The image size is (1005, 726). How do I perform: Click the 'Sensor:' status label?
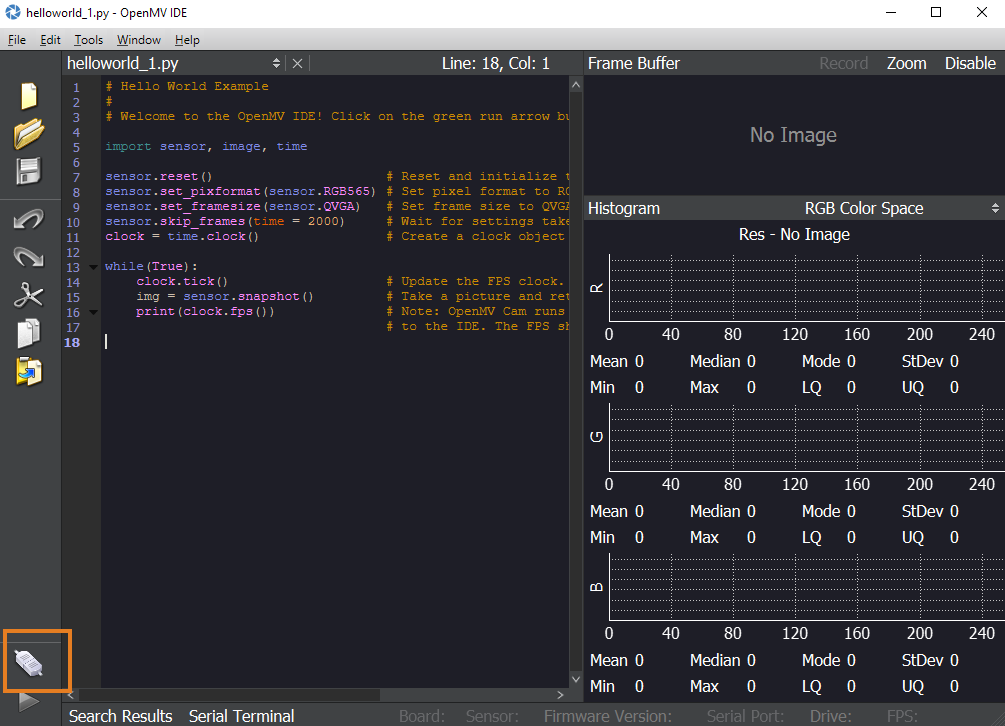click(x=492, y=716)
